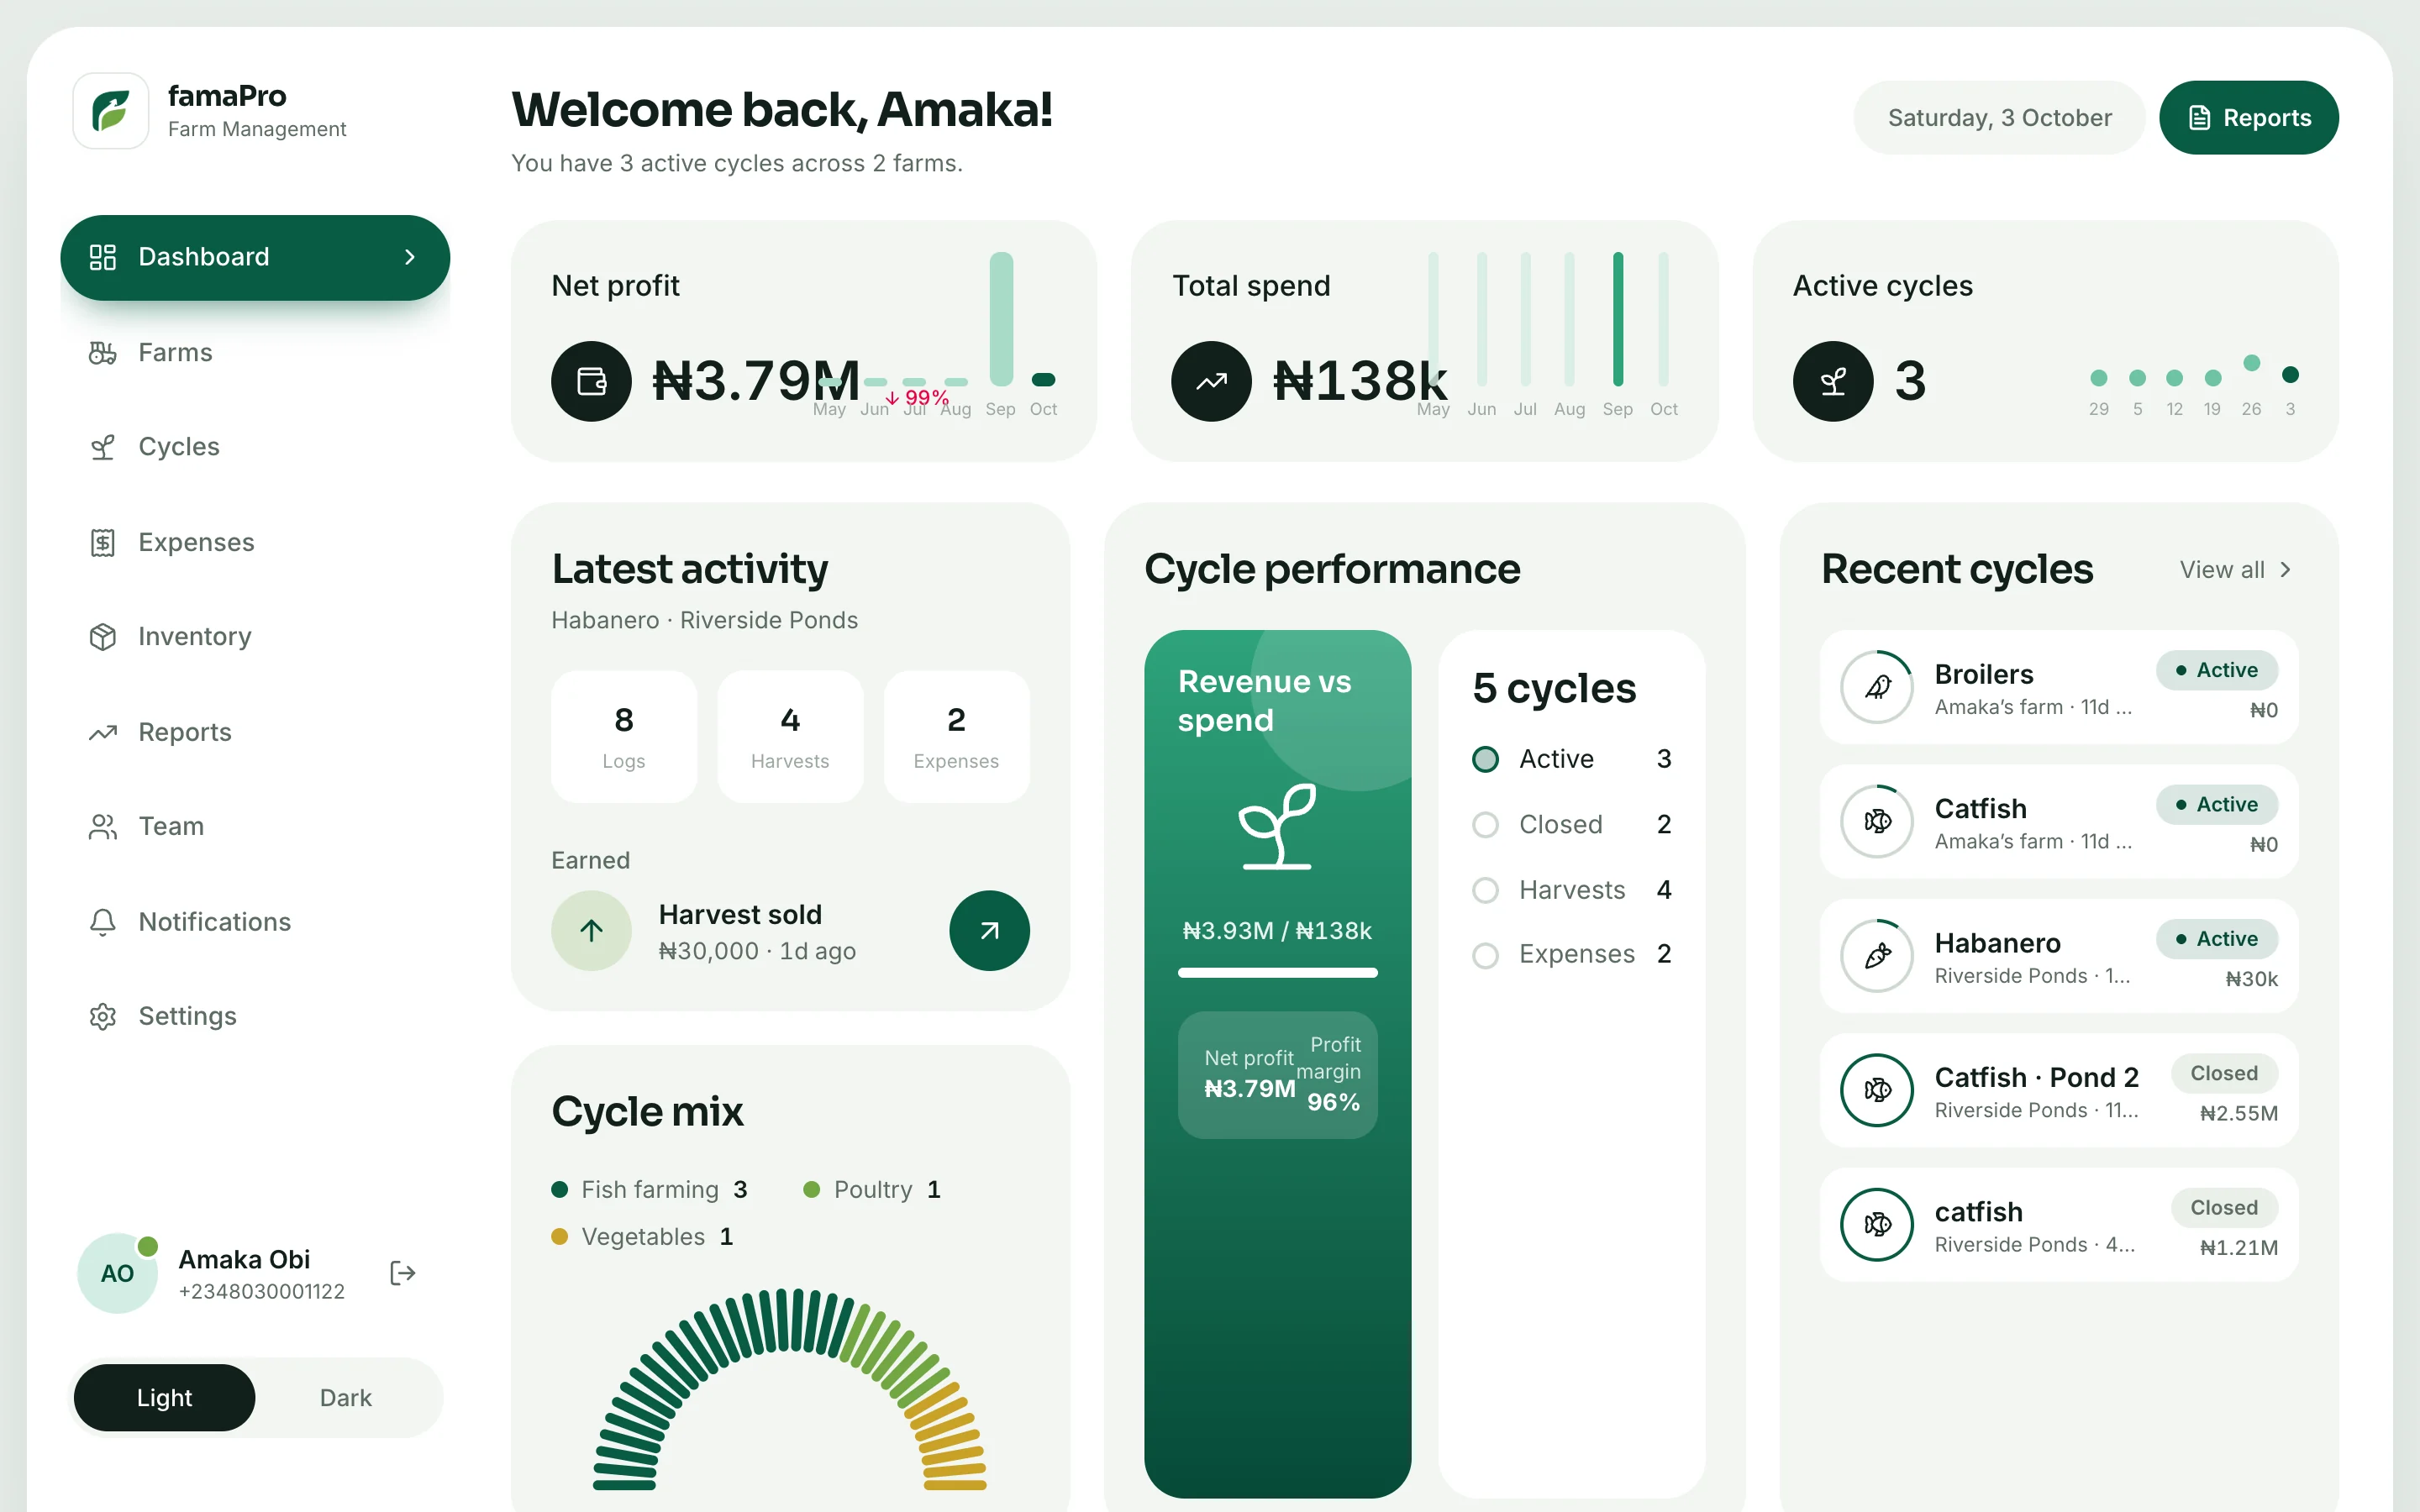Click the Vegetables legend dot

560,1237
